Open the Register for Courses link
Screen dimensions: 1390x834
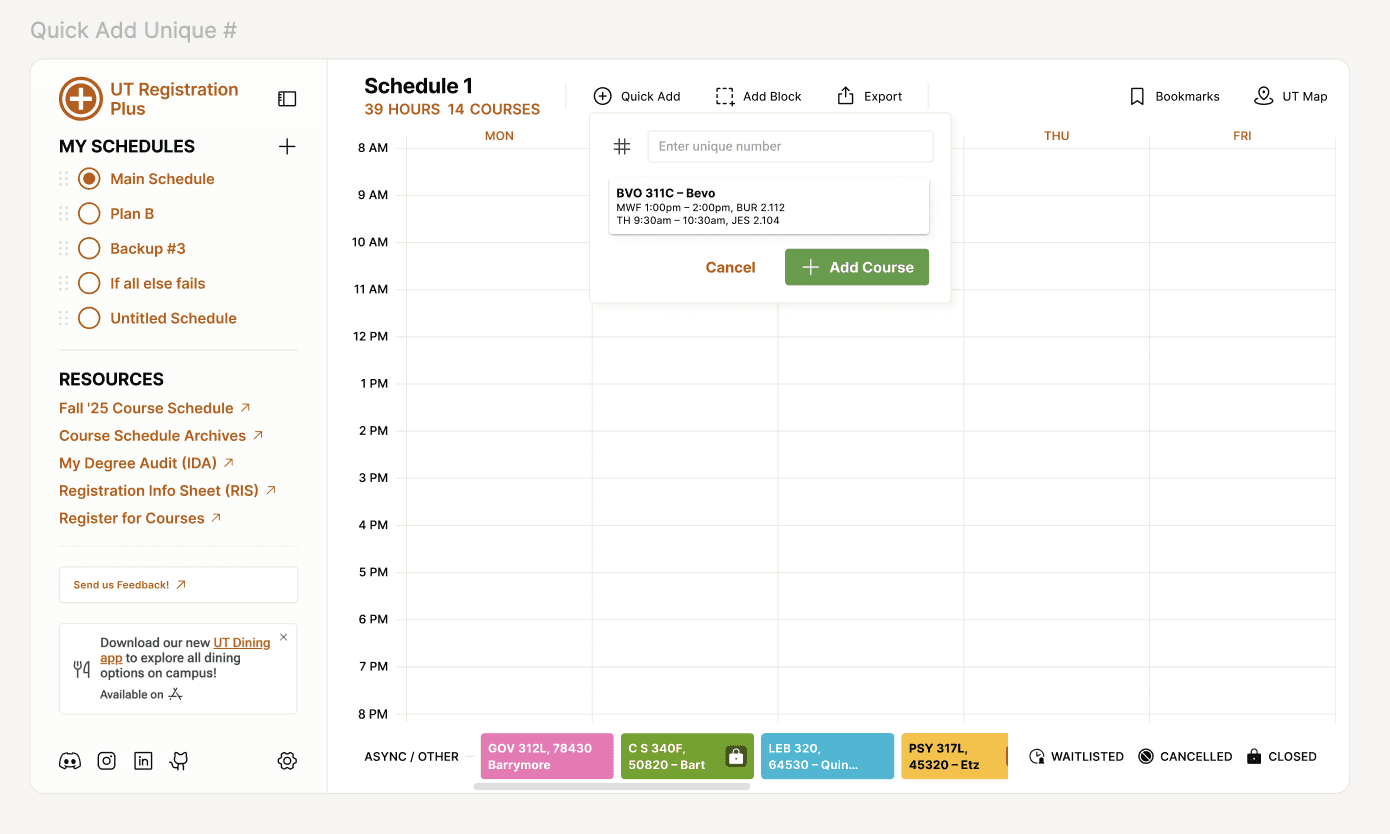point(140,518)
